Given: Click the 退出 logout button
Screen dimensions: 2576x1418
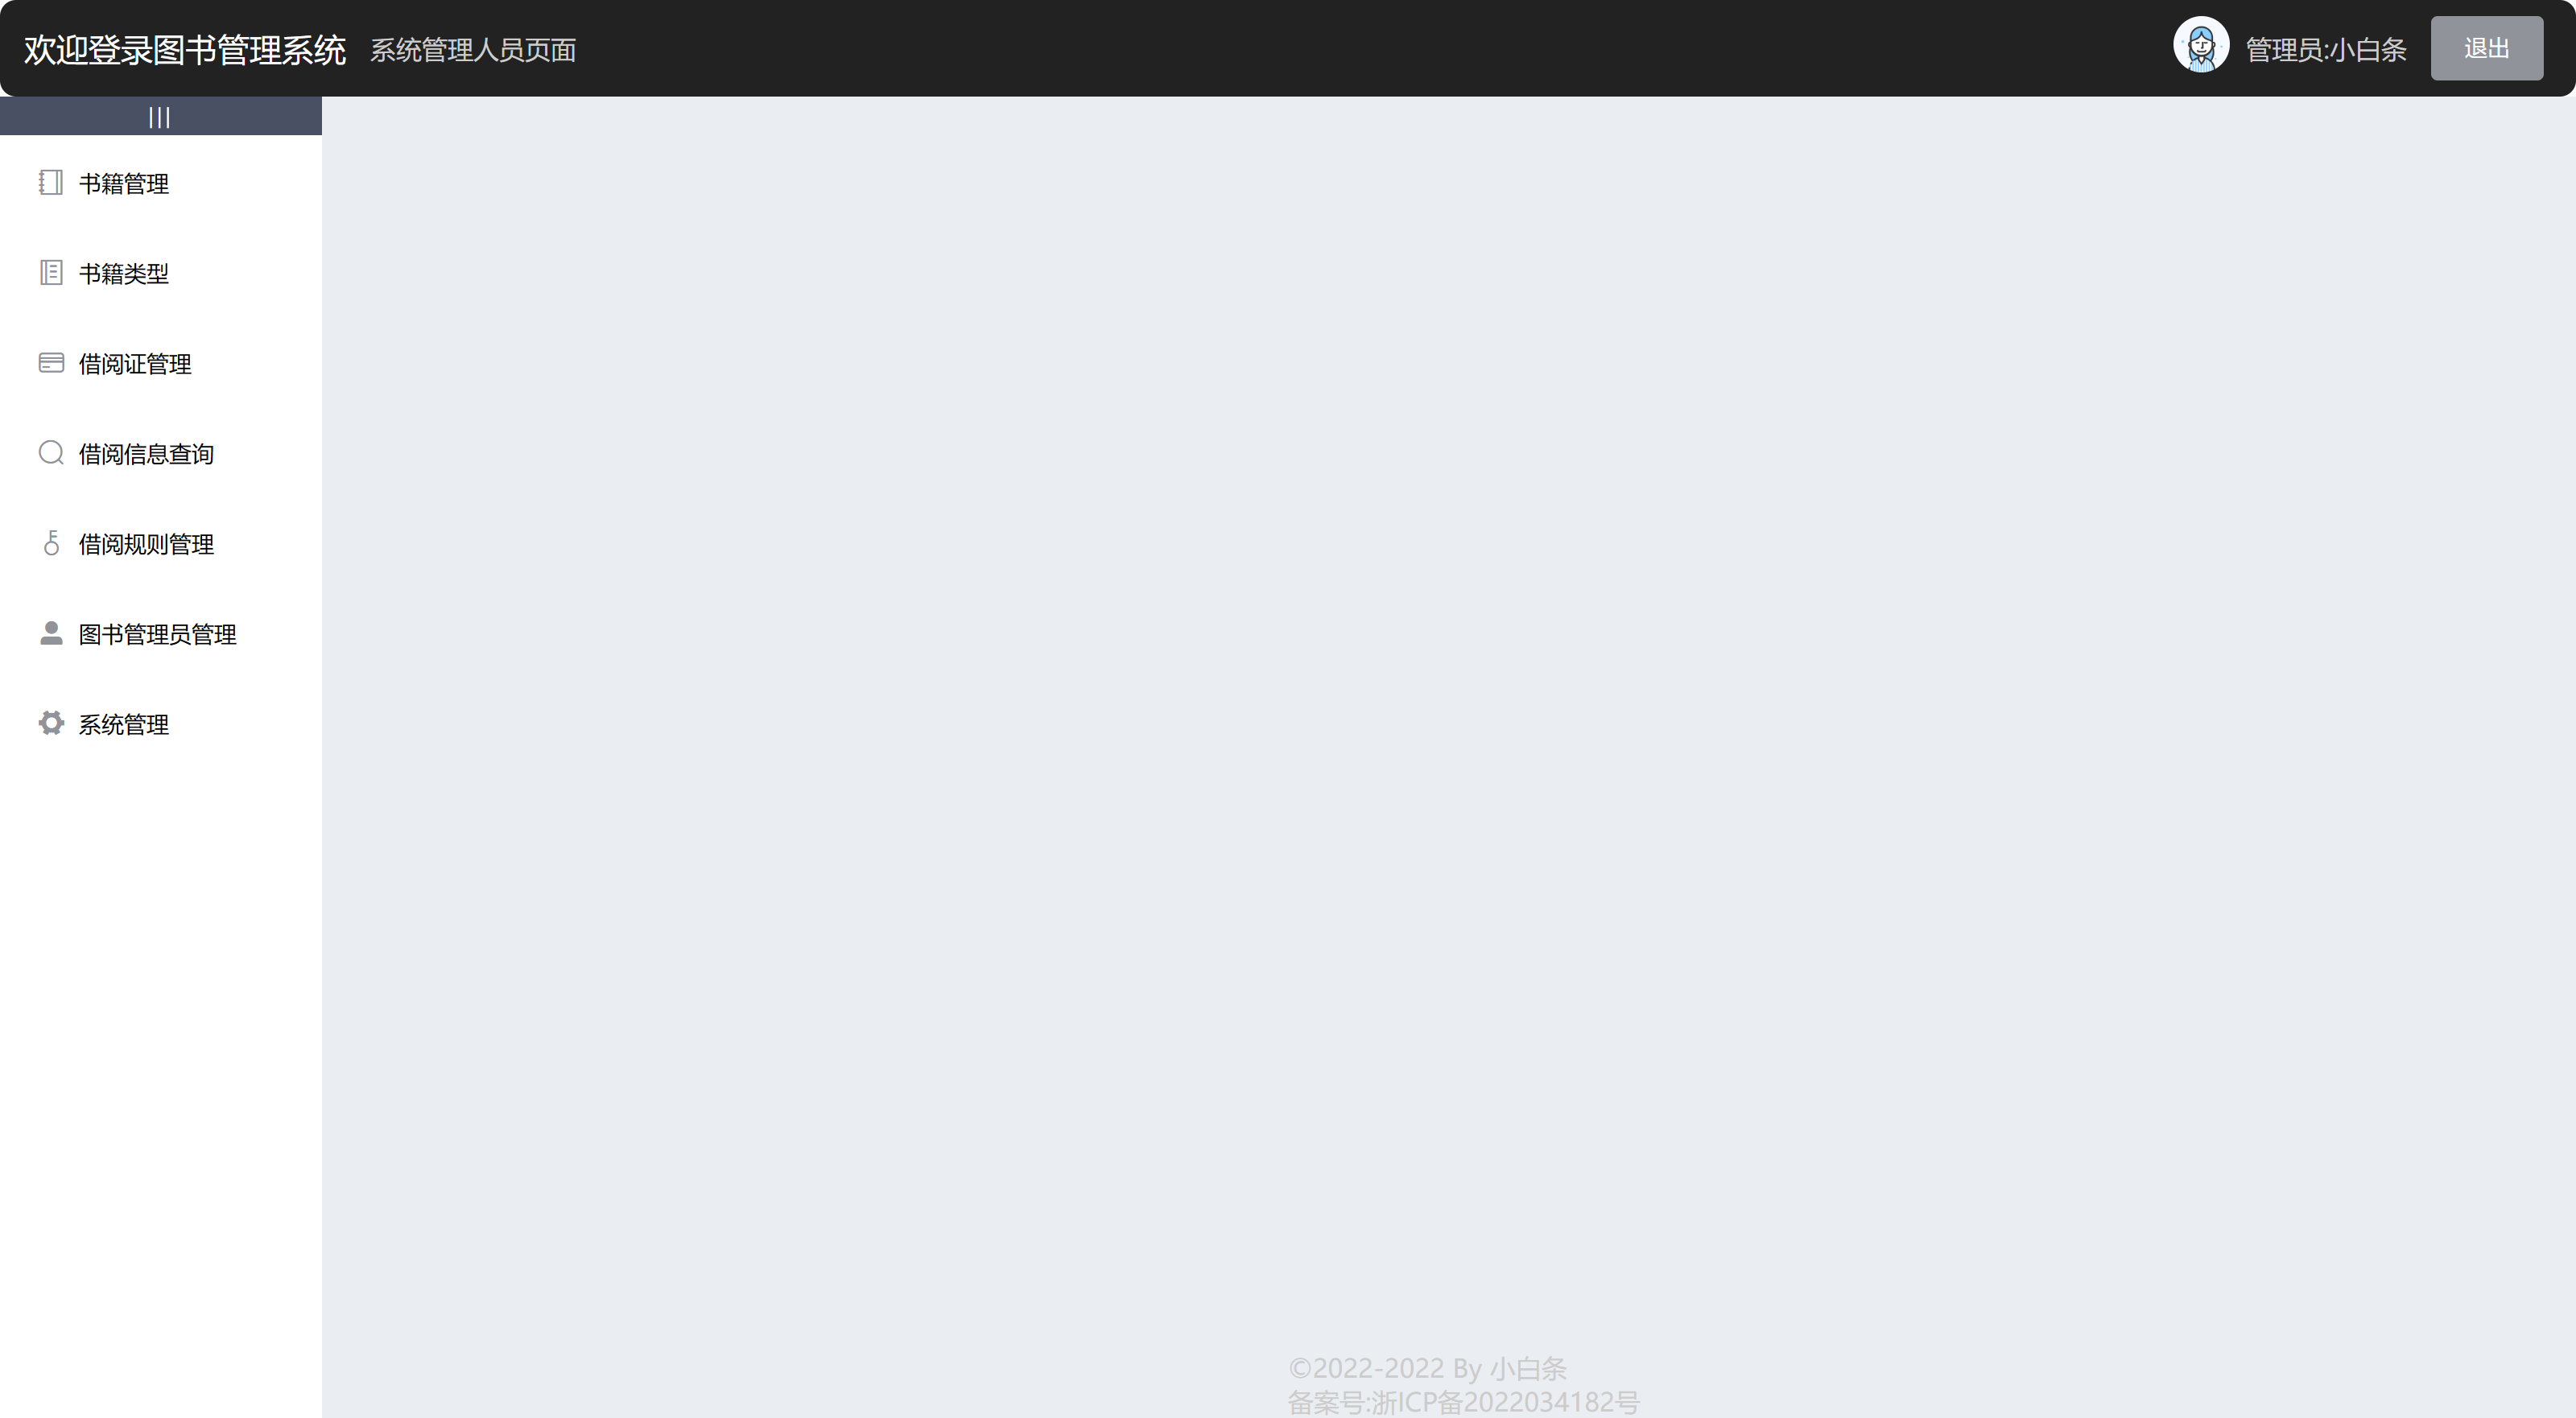Looking at the screenshot, I should point(2485,47).
